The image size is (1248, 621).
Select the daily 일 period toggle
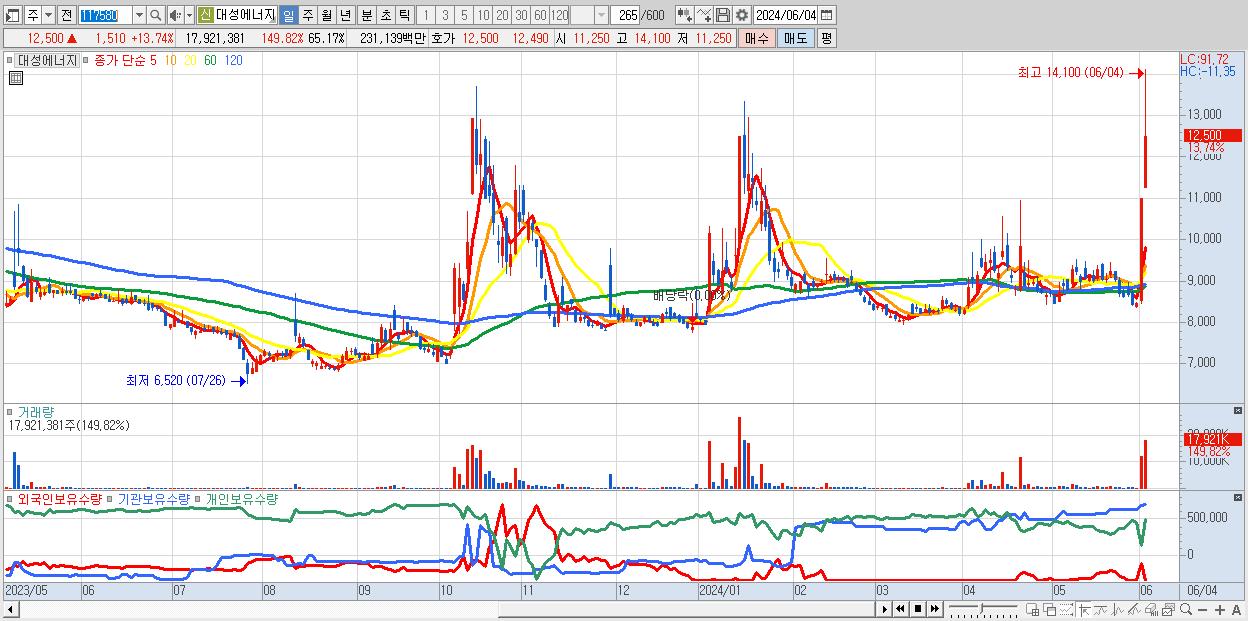288,15
